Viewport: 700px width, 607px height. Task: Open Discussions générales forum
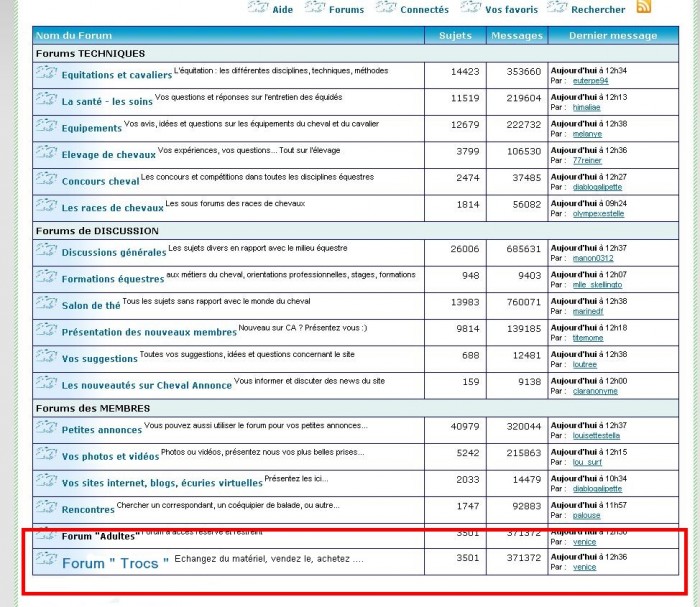click(114, 252)
